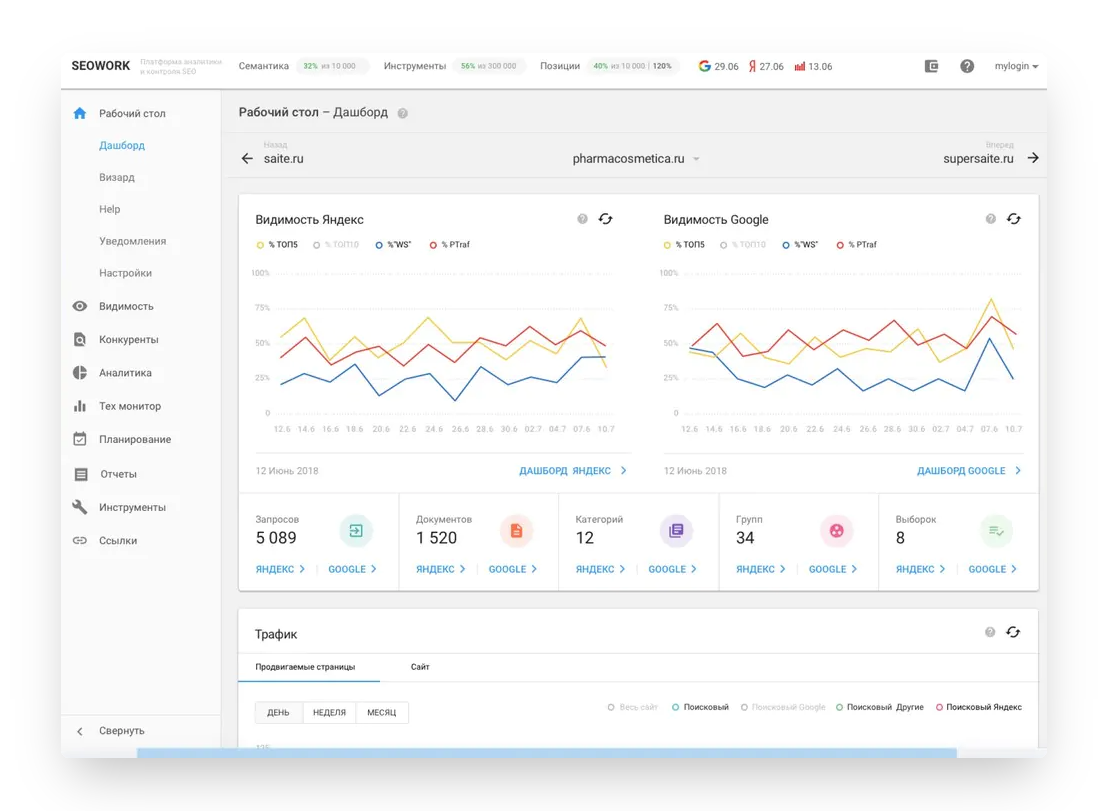The image size is (1108, 811).
Task: Expand the mylogin account menu
Action: (1016, 67)
